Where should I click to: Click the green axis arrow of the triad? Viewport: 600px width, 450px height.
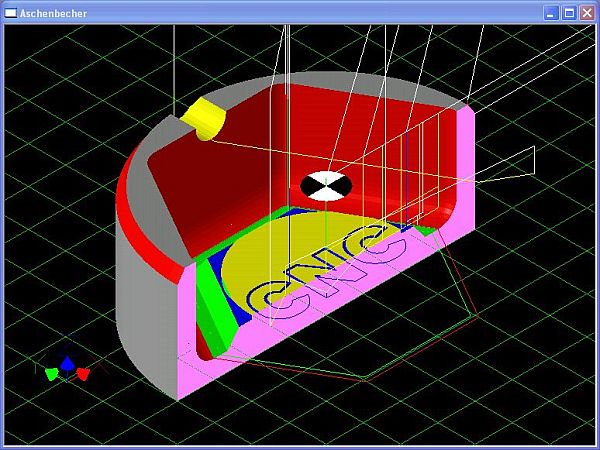pos(51,373)
